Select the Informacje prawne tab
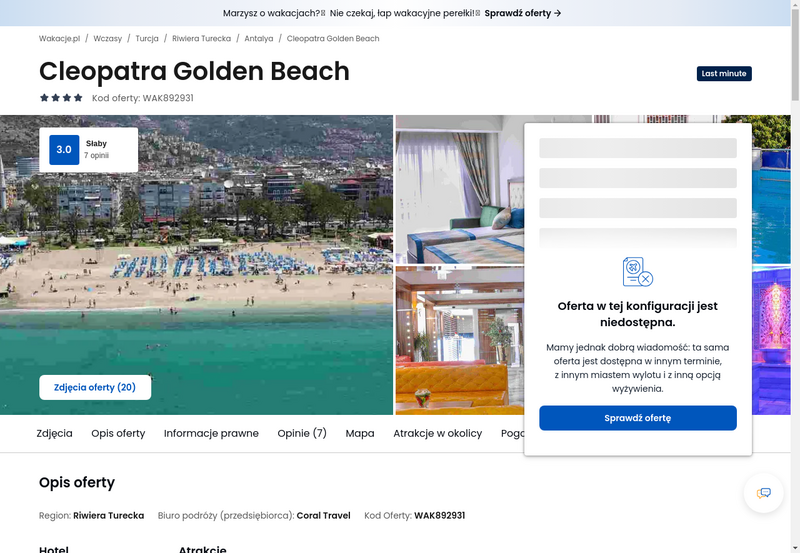Viewport: 800px width, 553px height. (211, 434)
